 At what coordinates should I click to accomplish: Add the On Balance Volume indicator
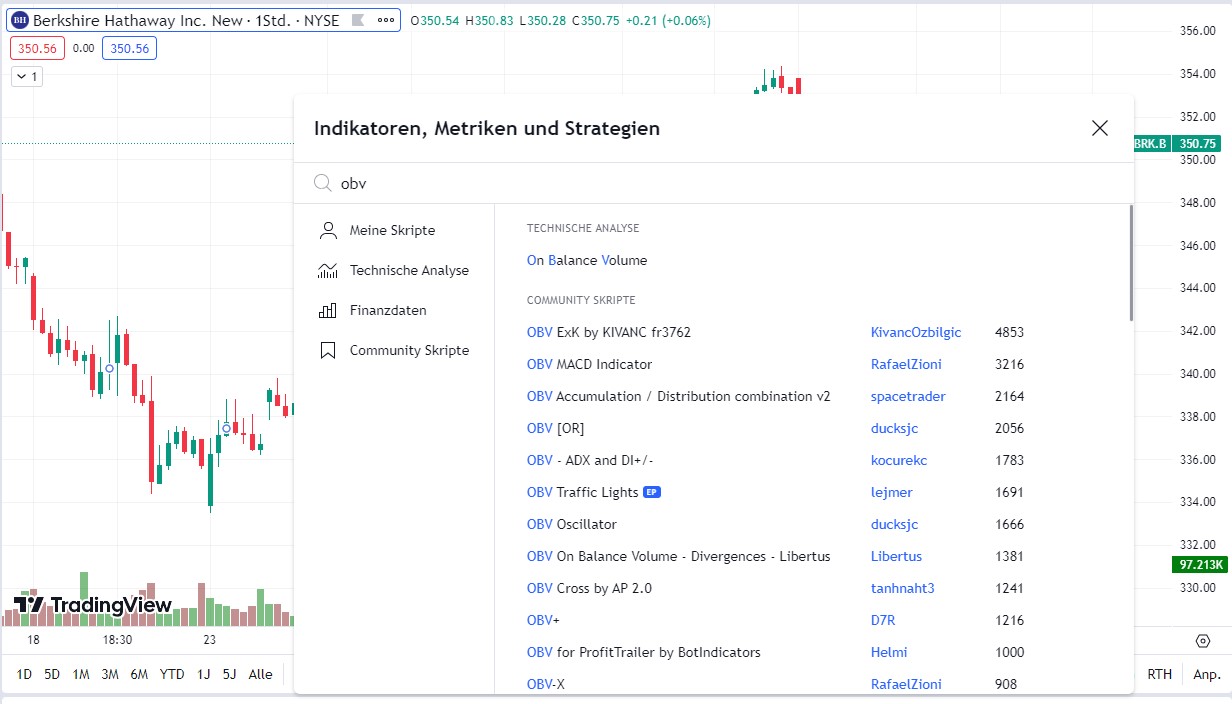(x=587, y=260)
